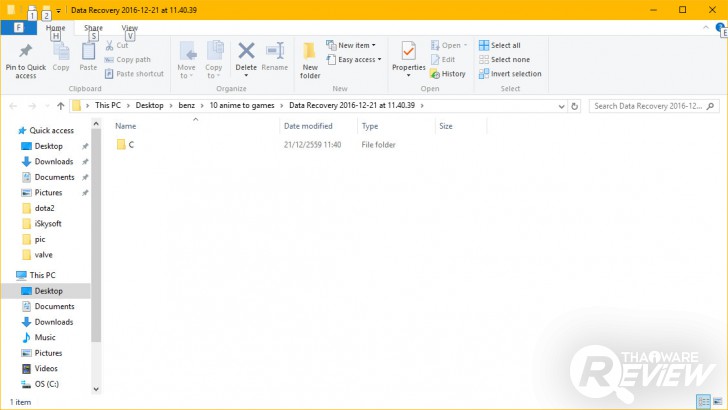This screenshot has width=728, height=410.
Task: Open the dota2 folder in sidebar
Action: 39,208
